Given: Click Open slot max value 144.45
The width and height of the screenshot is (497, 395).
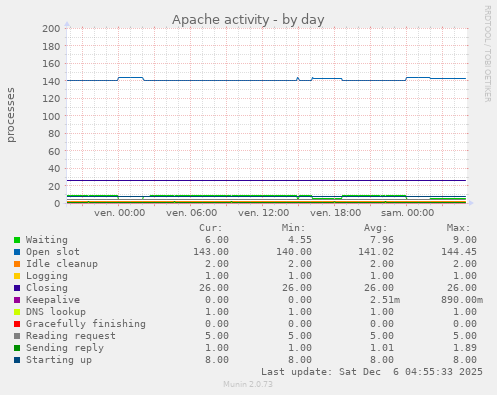Looking at the screenshot, I should (x=459, y=252).
